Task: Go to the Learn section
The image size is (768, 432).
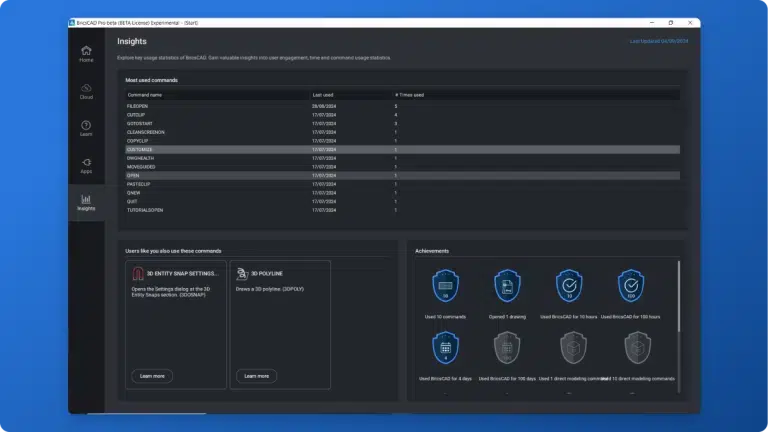Action: (86, 128)
